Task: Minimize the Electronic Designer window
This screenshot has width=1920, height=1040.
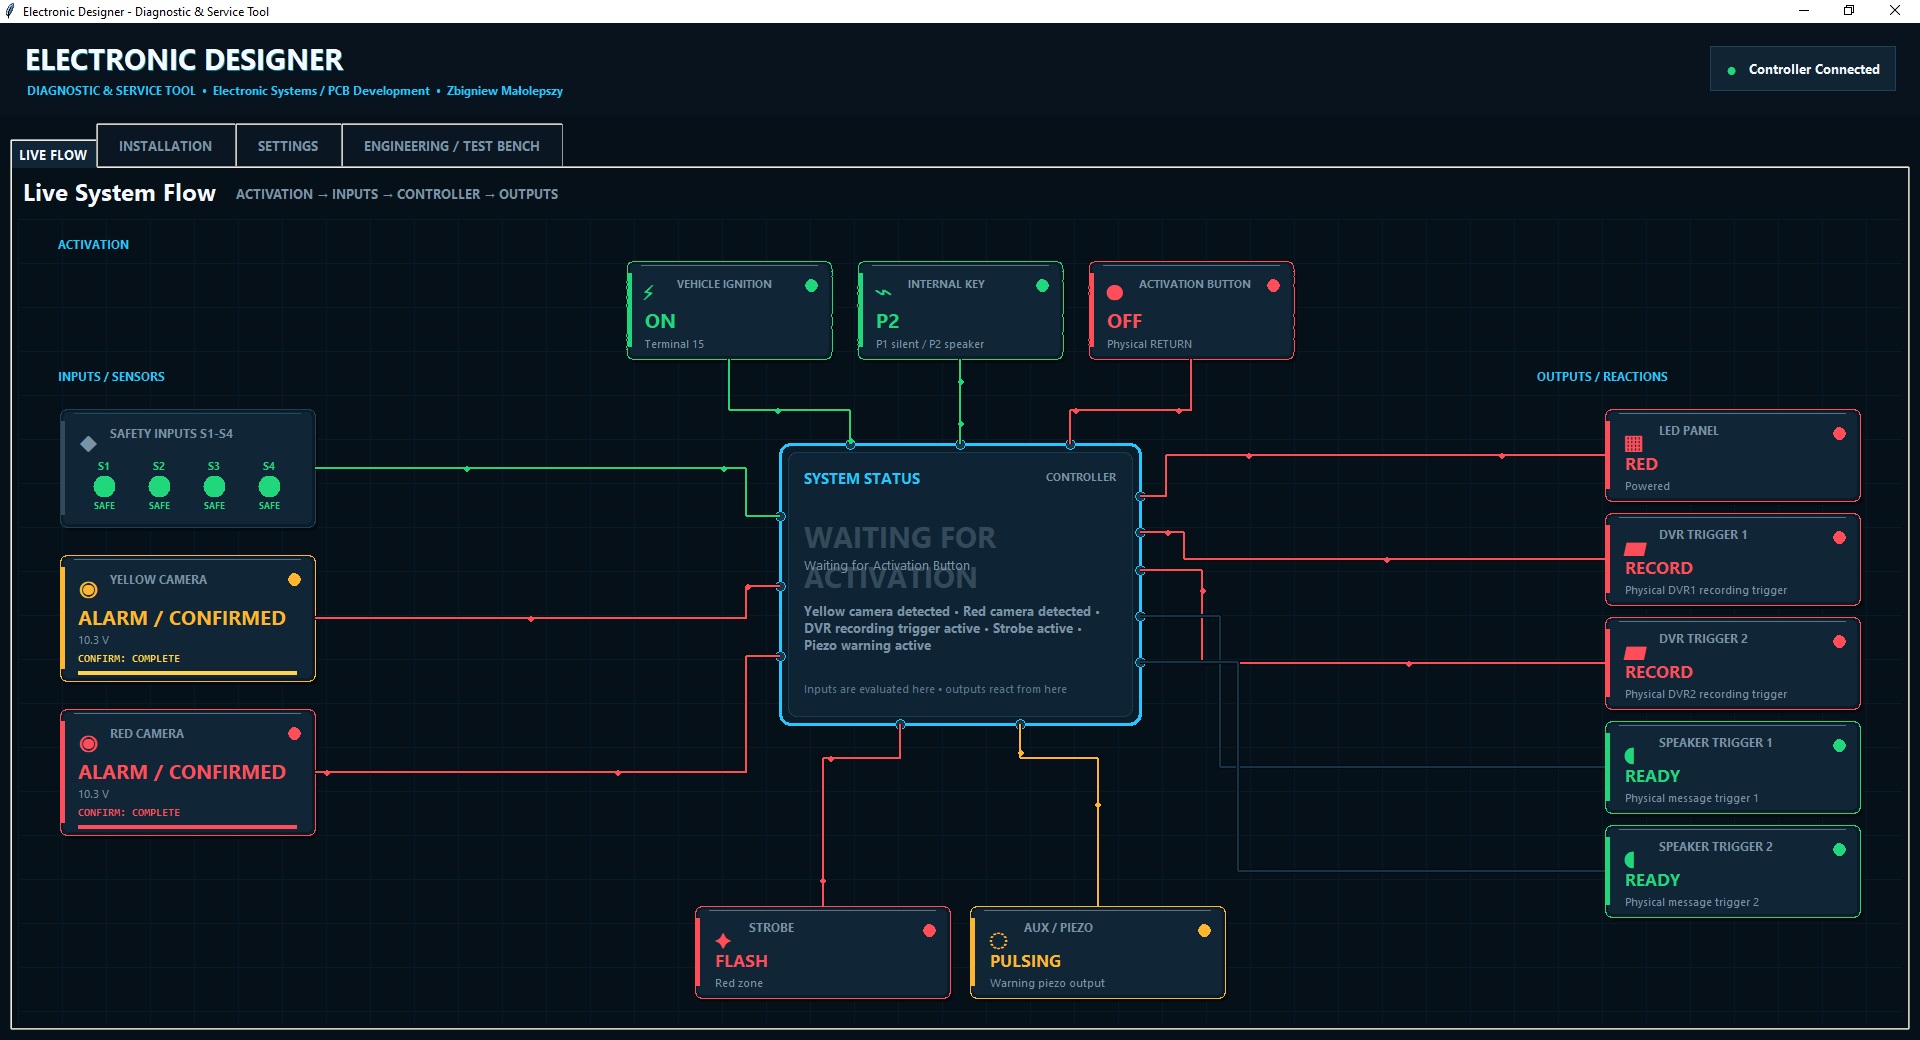Action: (1804, 11)
